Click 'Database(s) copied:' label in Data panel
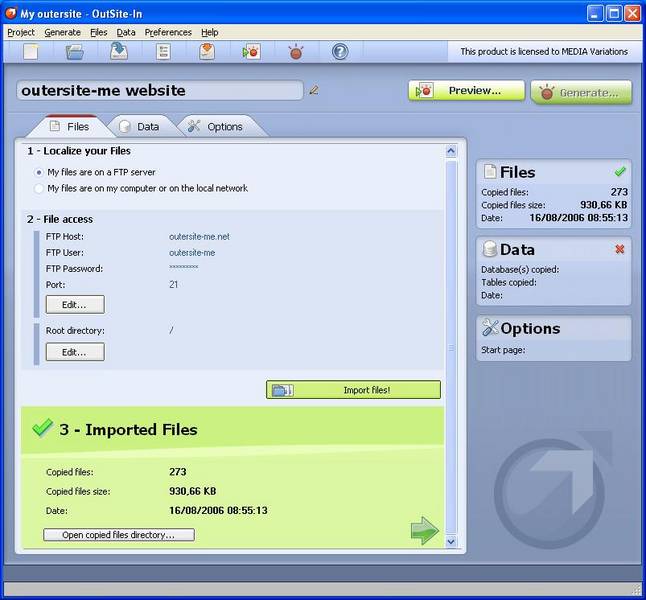 coord(520,270)
